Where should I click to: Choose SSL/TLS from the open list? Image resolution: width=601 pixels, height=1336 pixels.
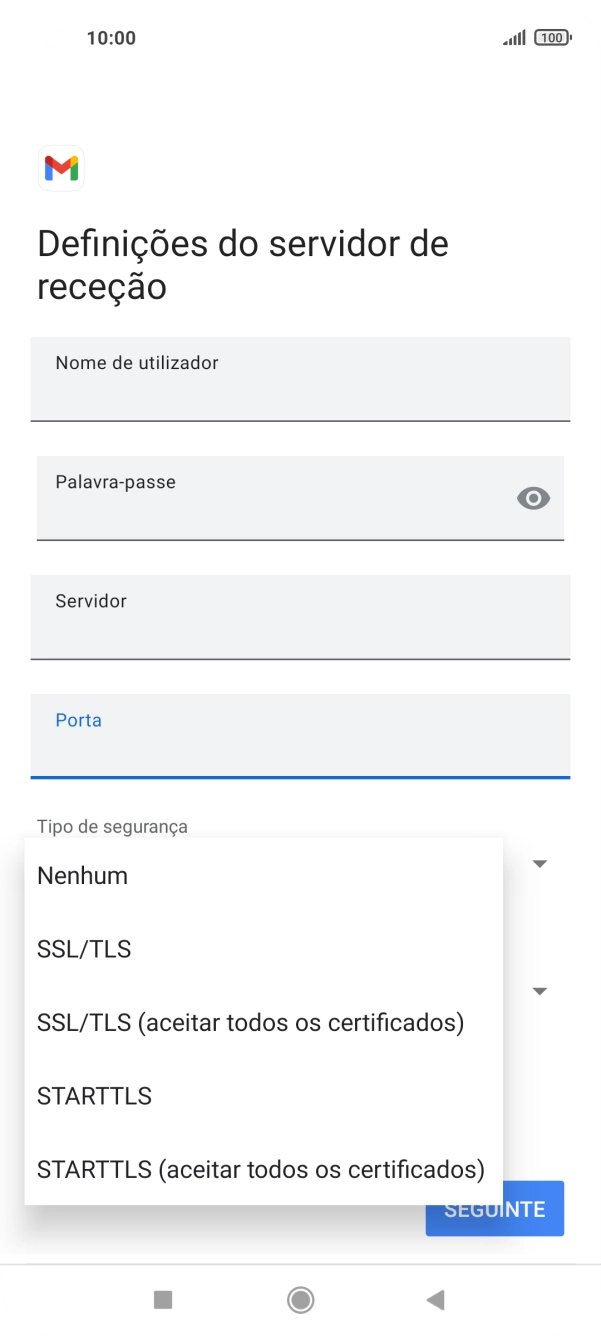click(x=83, y=948)
